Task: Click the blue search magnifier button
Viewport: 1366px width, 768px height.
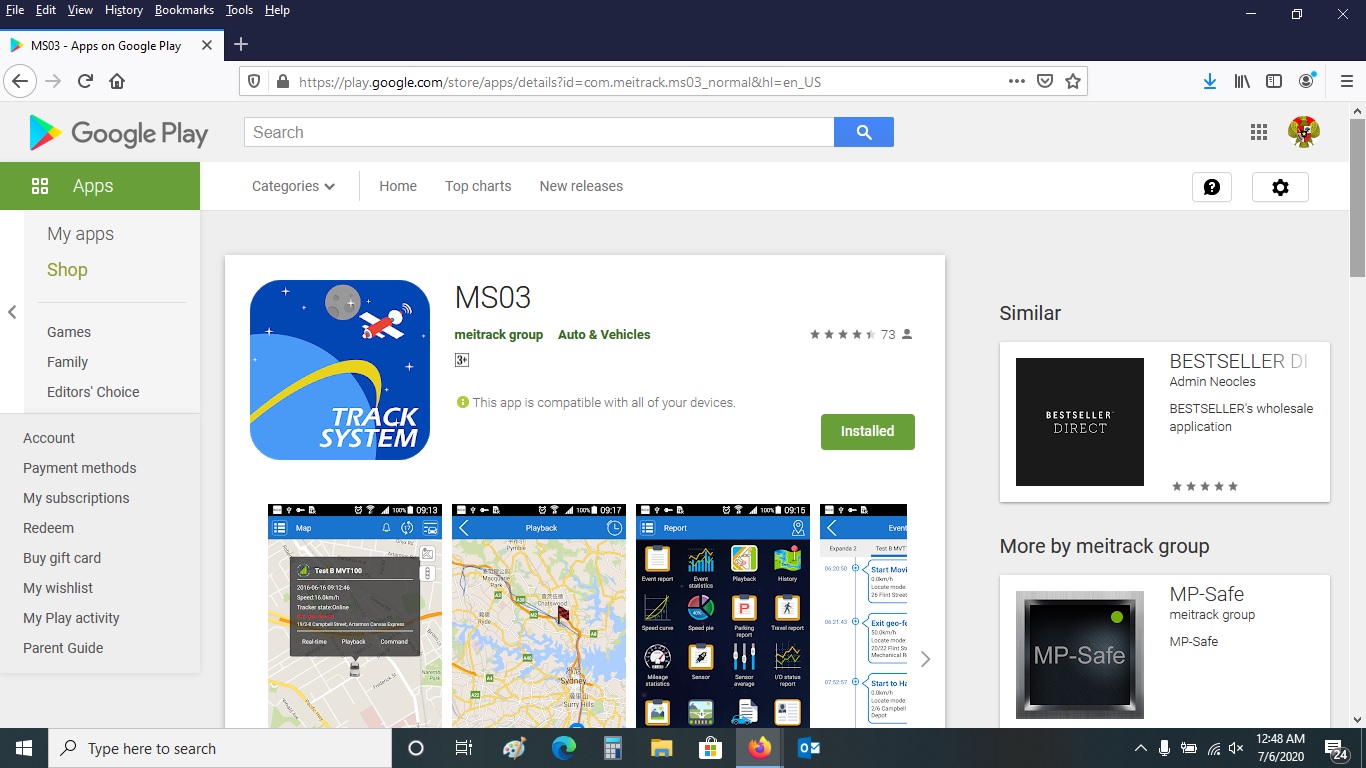Action: [x=864, y=132]
